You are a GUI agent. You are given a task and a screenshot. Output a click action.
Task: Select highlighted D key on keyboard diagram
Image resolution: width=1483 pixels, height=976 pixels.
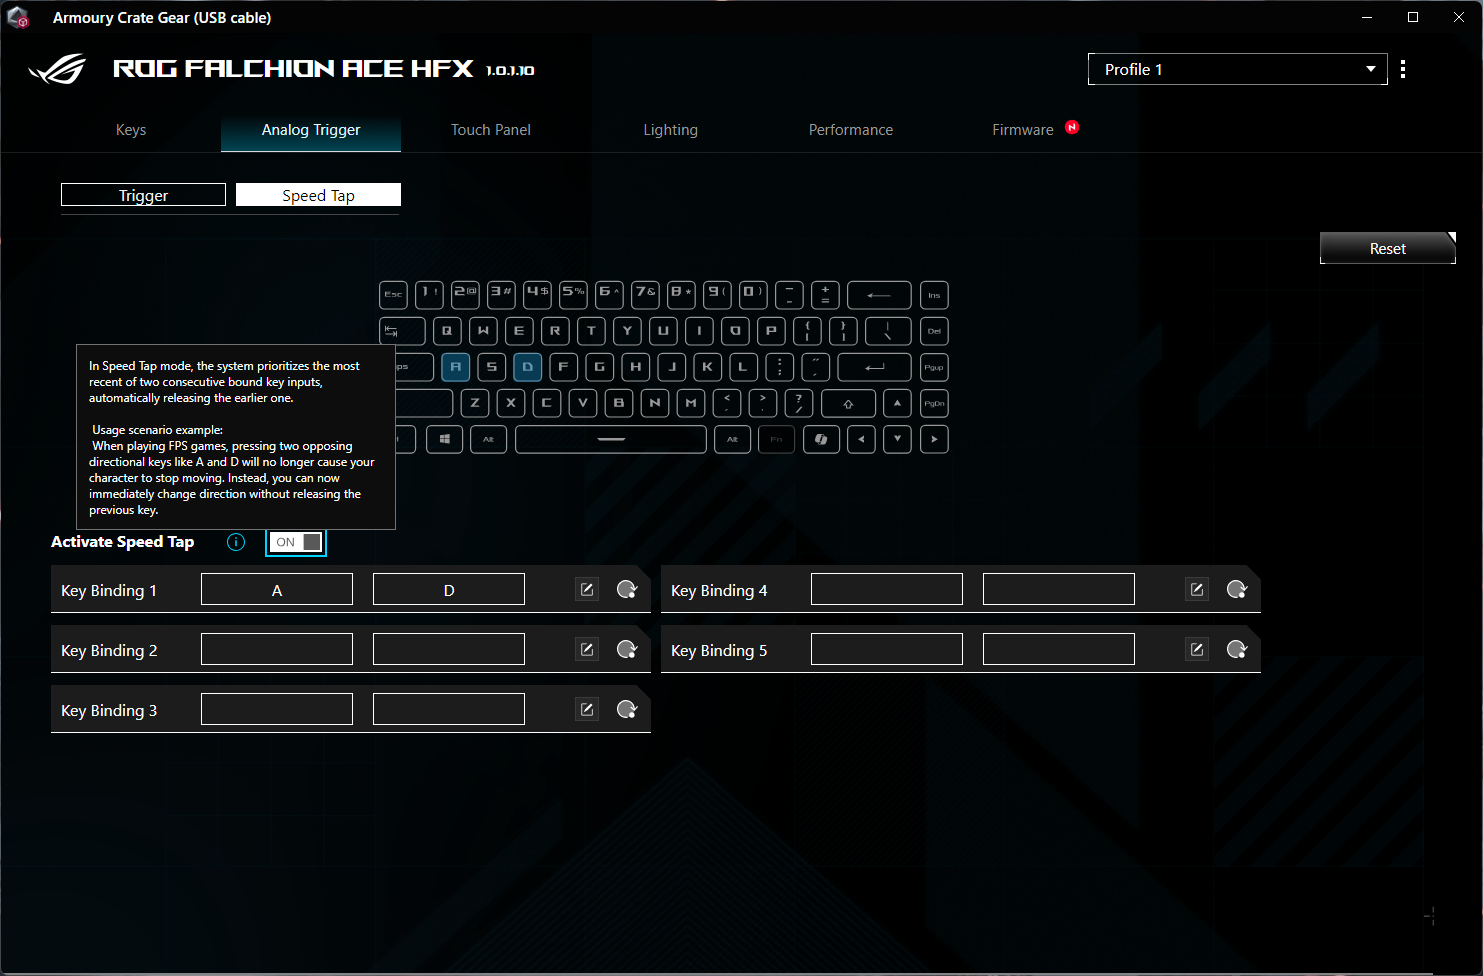click(x=528, y=367)
